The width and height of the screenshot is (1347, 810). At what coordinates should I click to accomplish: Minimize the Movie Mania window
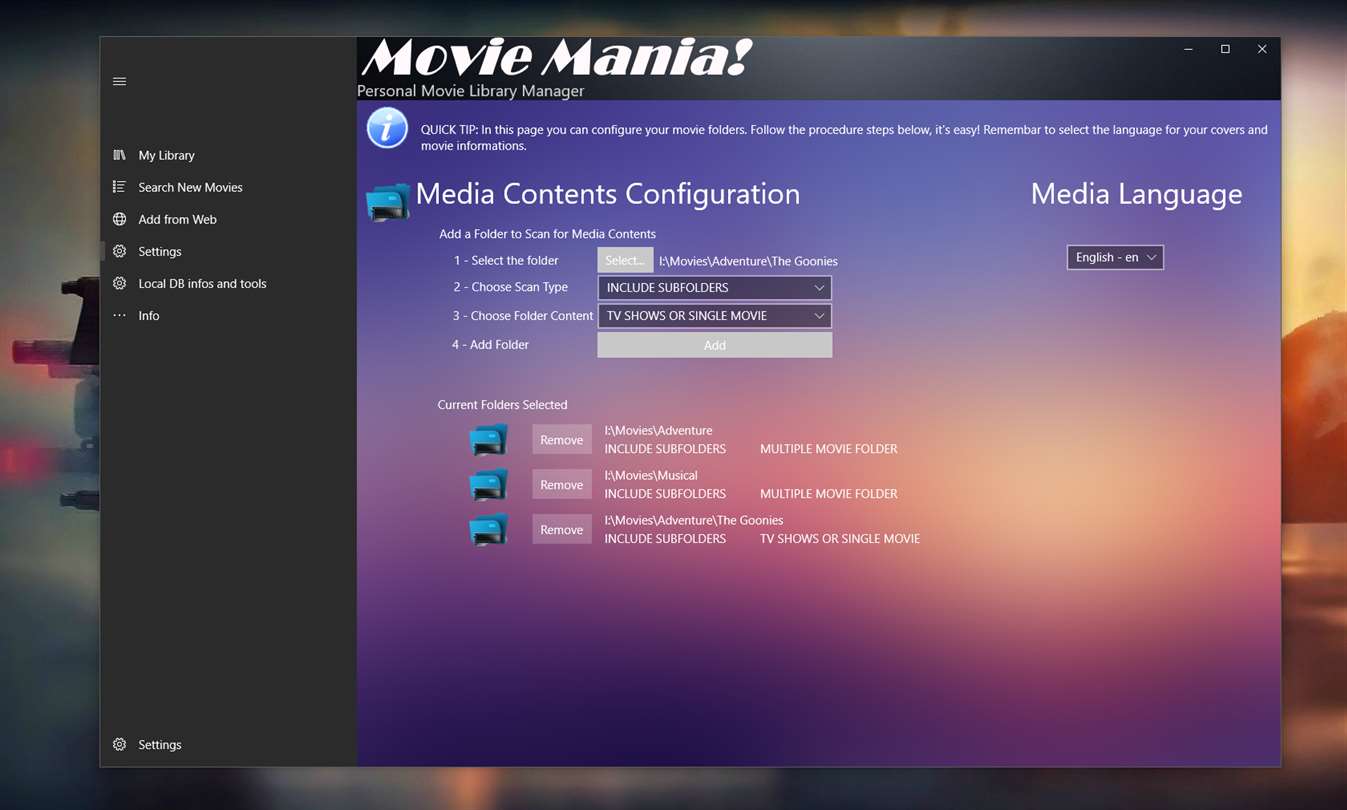click(x=1188, y=49)
